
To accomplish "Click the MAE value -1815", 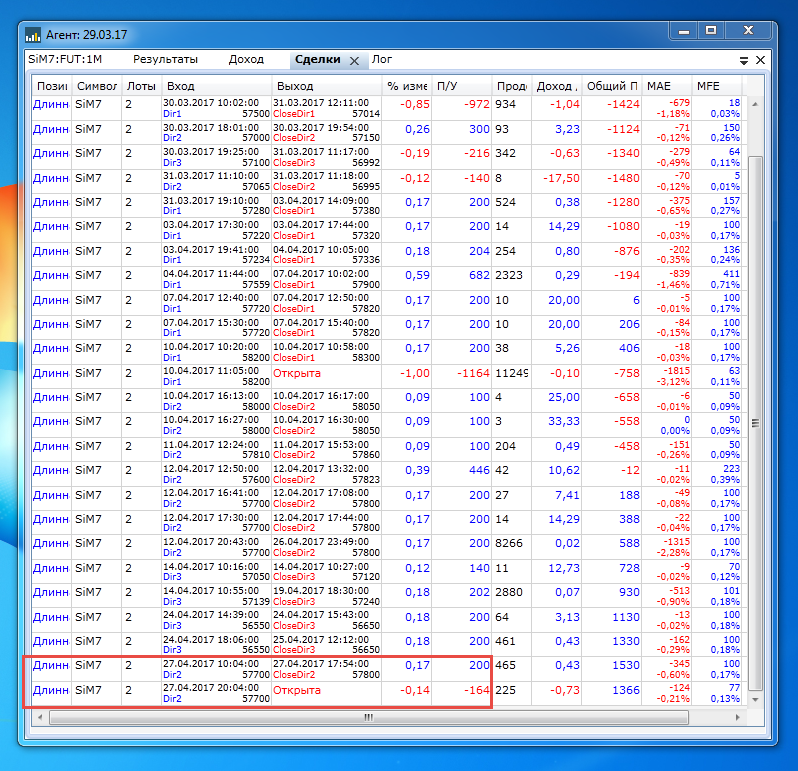I will tap(676, 370).
